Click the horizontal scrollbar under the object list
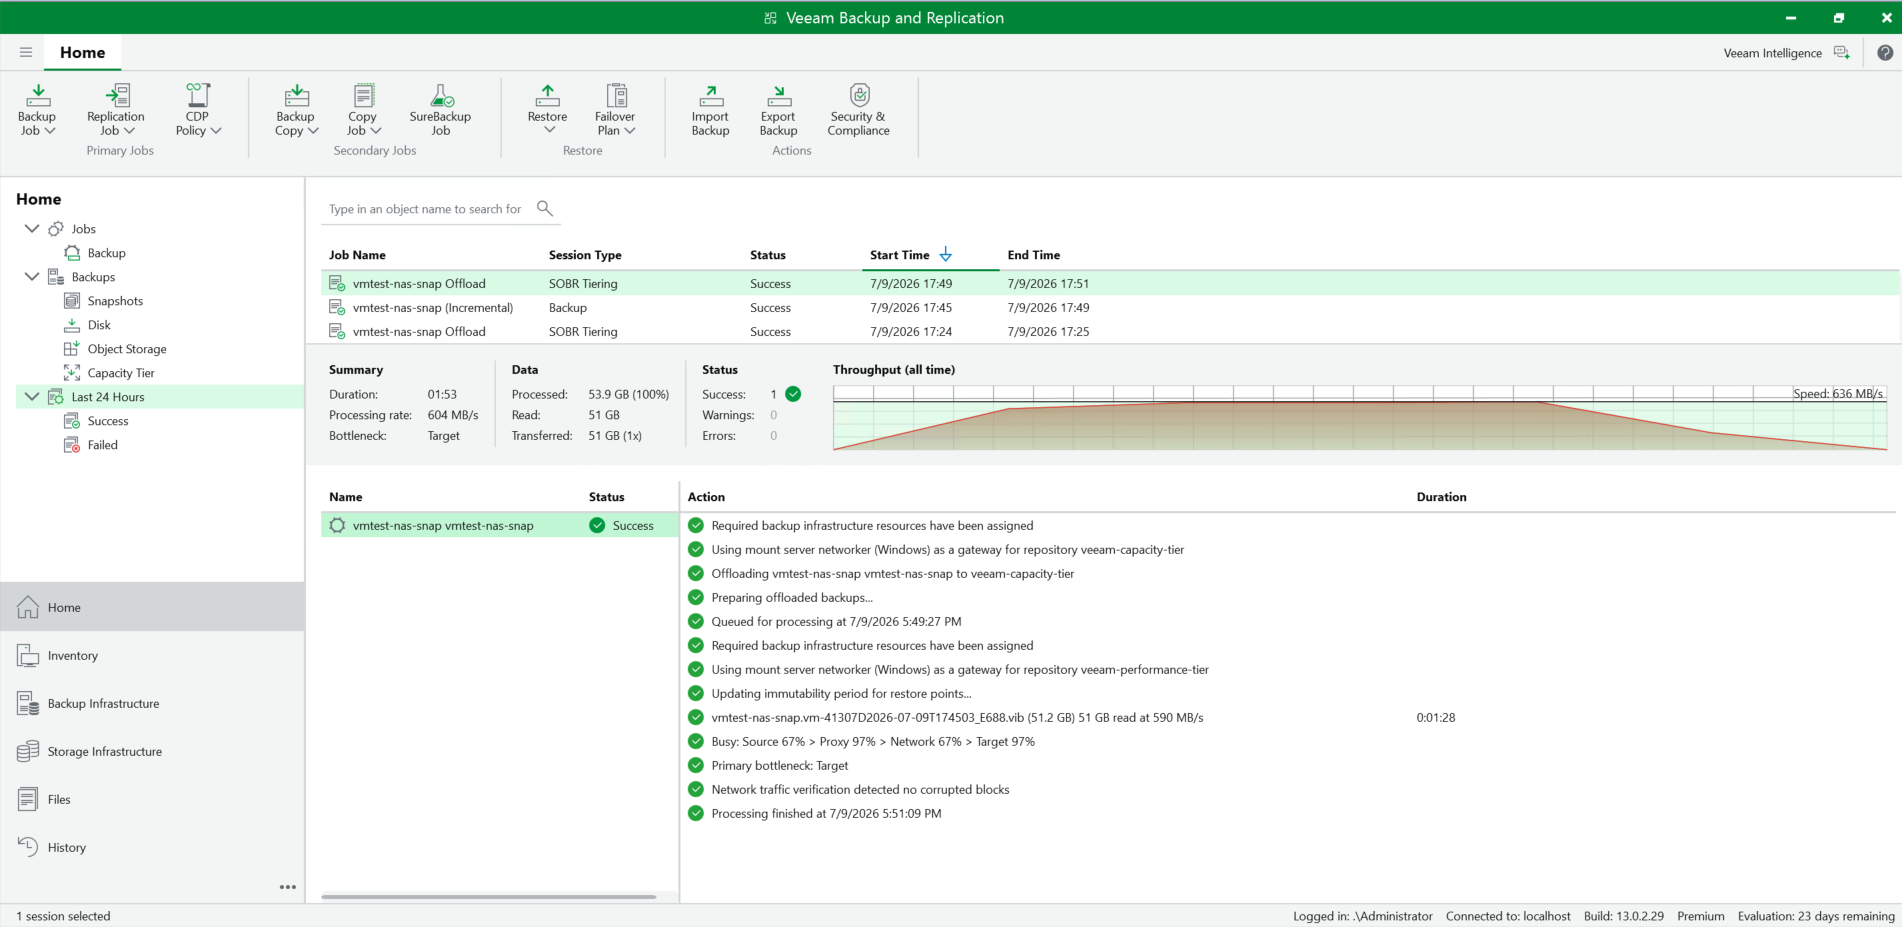The height and width of the screenshot is (927, 1902). (488, 897)
